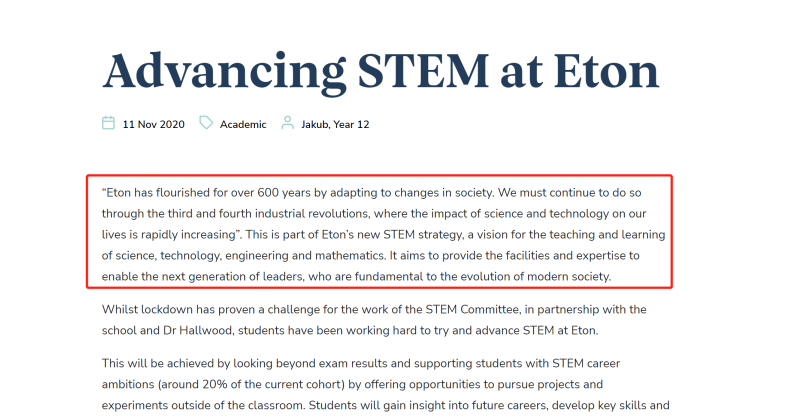Click the author name Jakub, Year 12
The image size is (797, 419).
[x=335, y=125]
